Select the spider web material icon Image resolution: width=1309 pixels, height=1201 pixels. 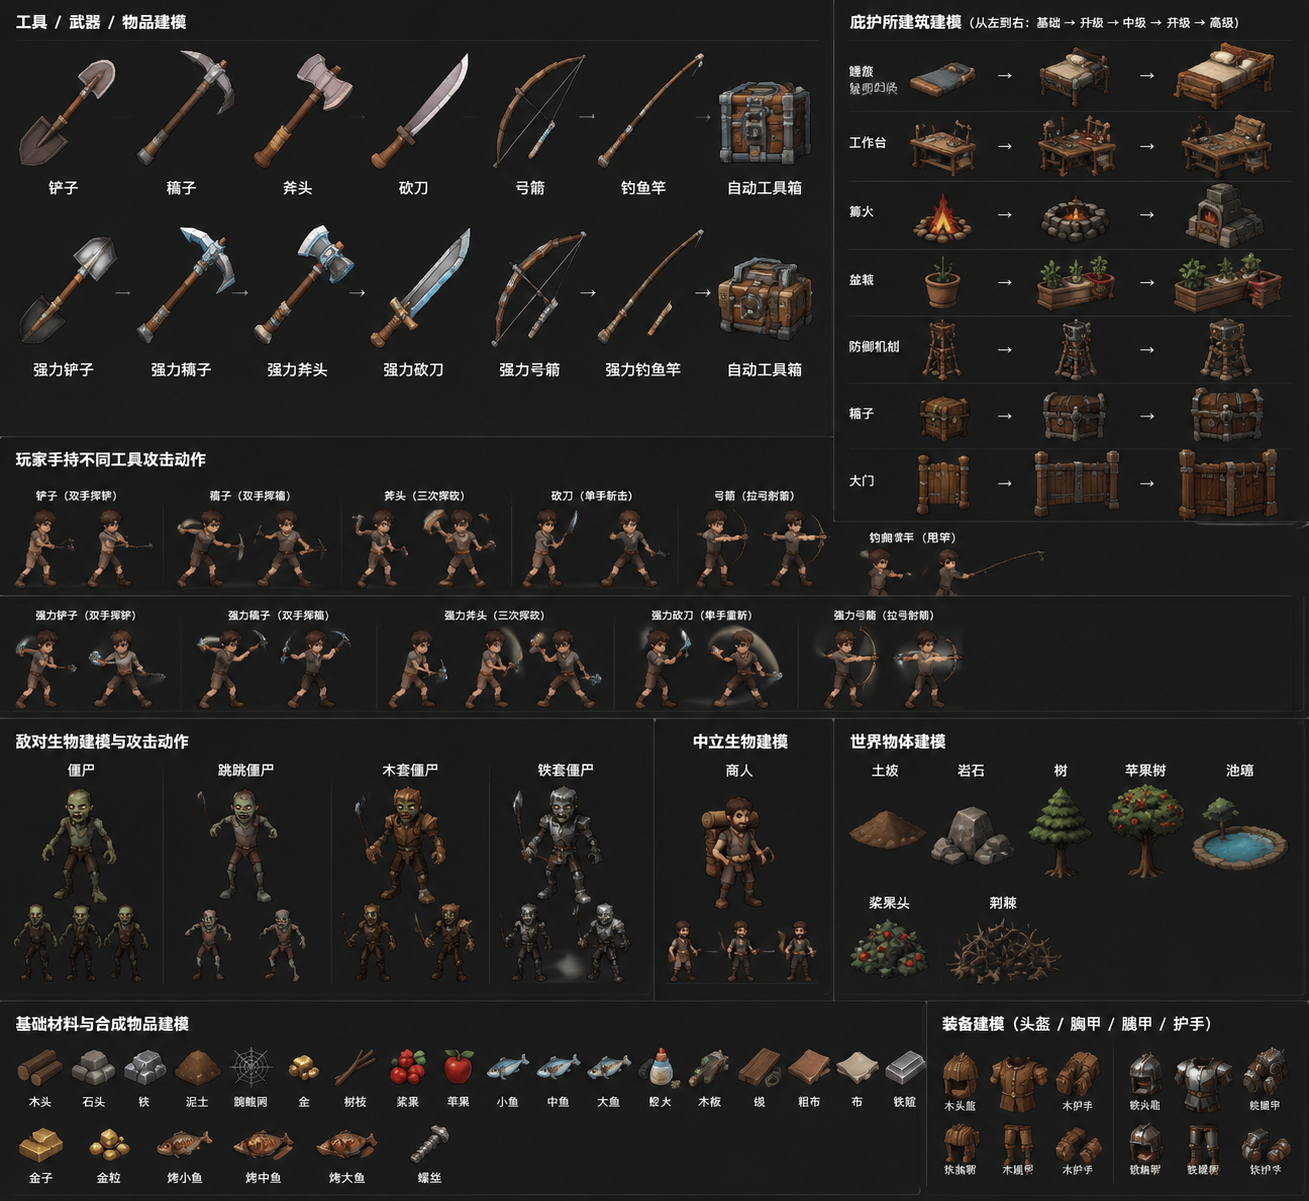pyautogui.click(x=250, y=1067)
